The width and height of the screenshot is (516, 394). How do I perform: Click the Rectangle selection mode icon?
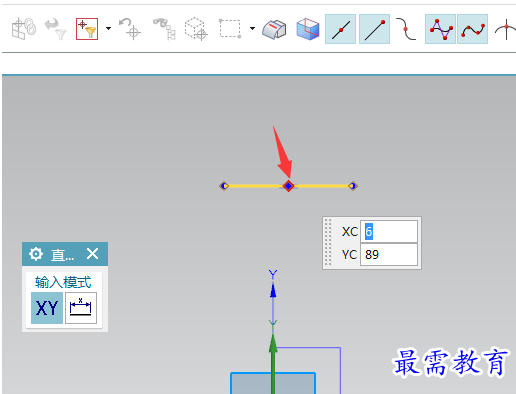230,29
